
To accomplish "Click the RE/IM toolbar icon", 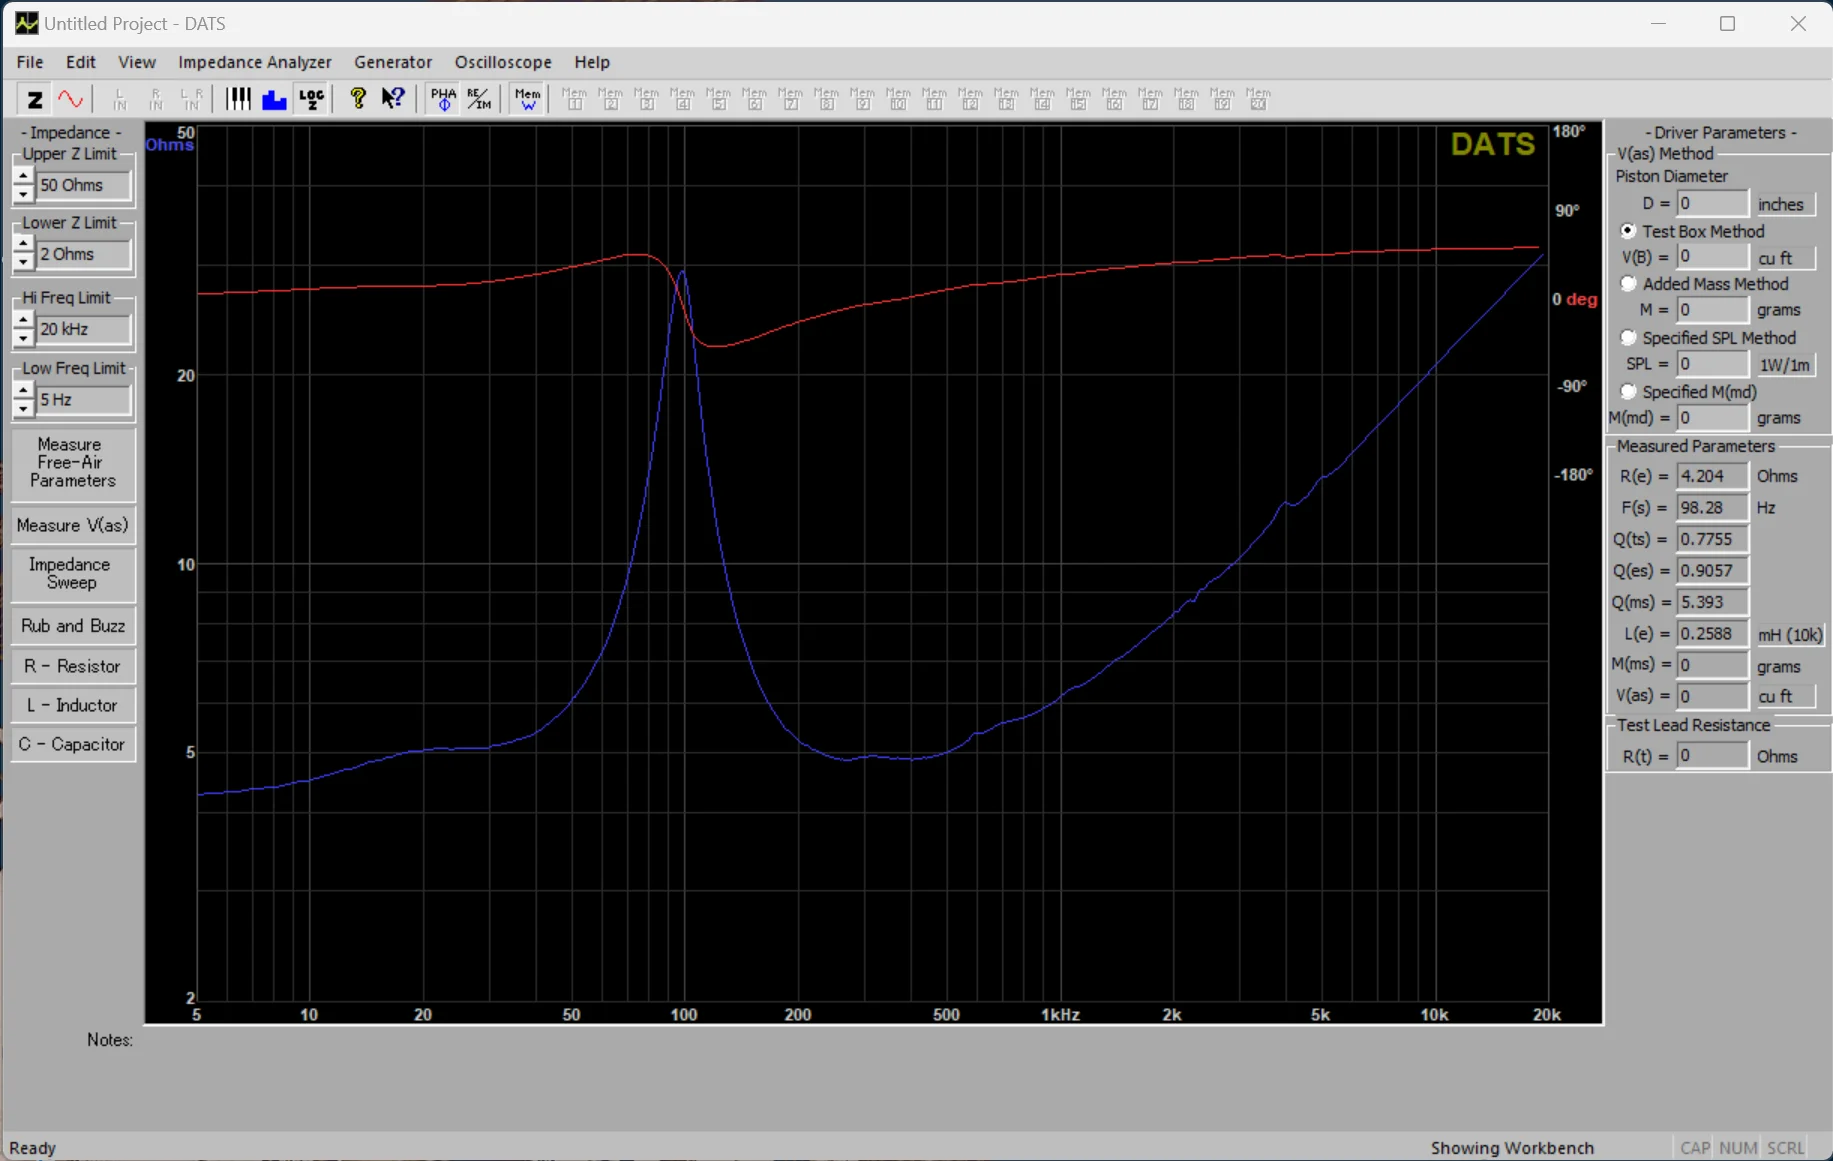I will (479, 99).
